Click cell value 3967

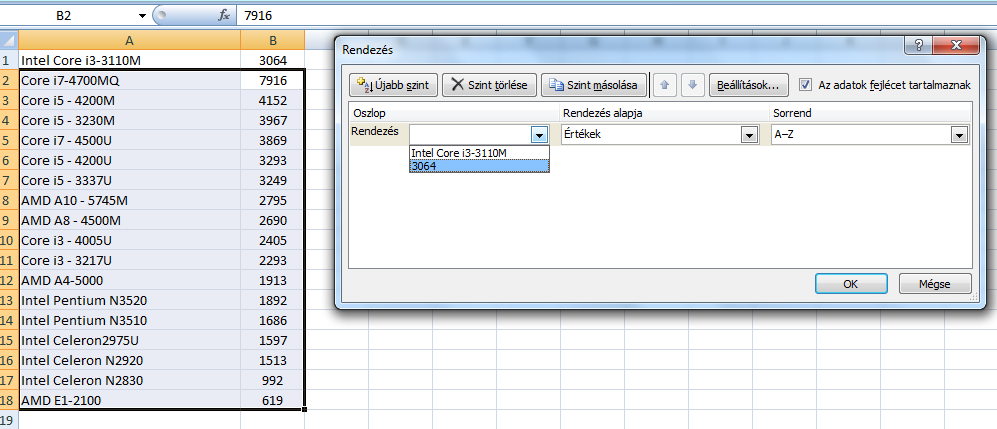(273, 120)
